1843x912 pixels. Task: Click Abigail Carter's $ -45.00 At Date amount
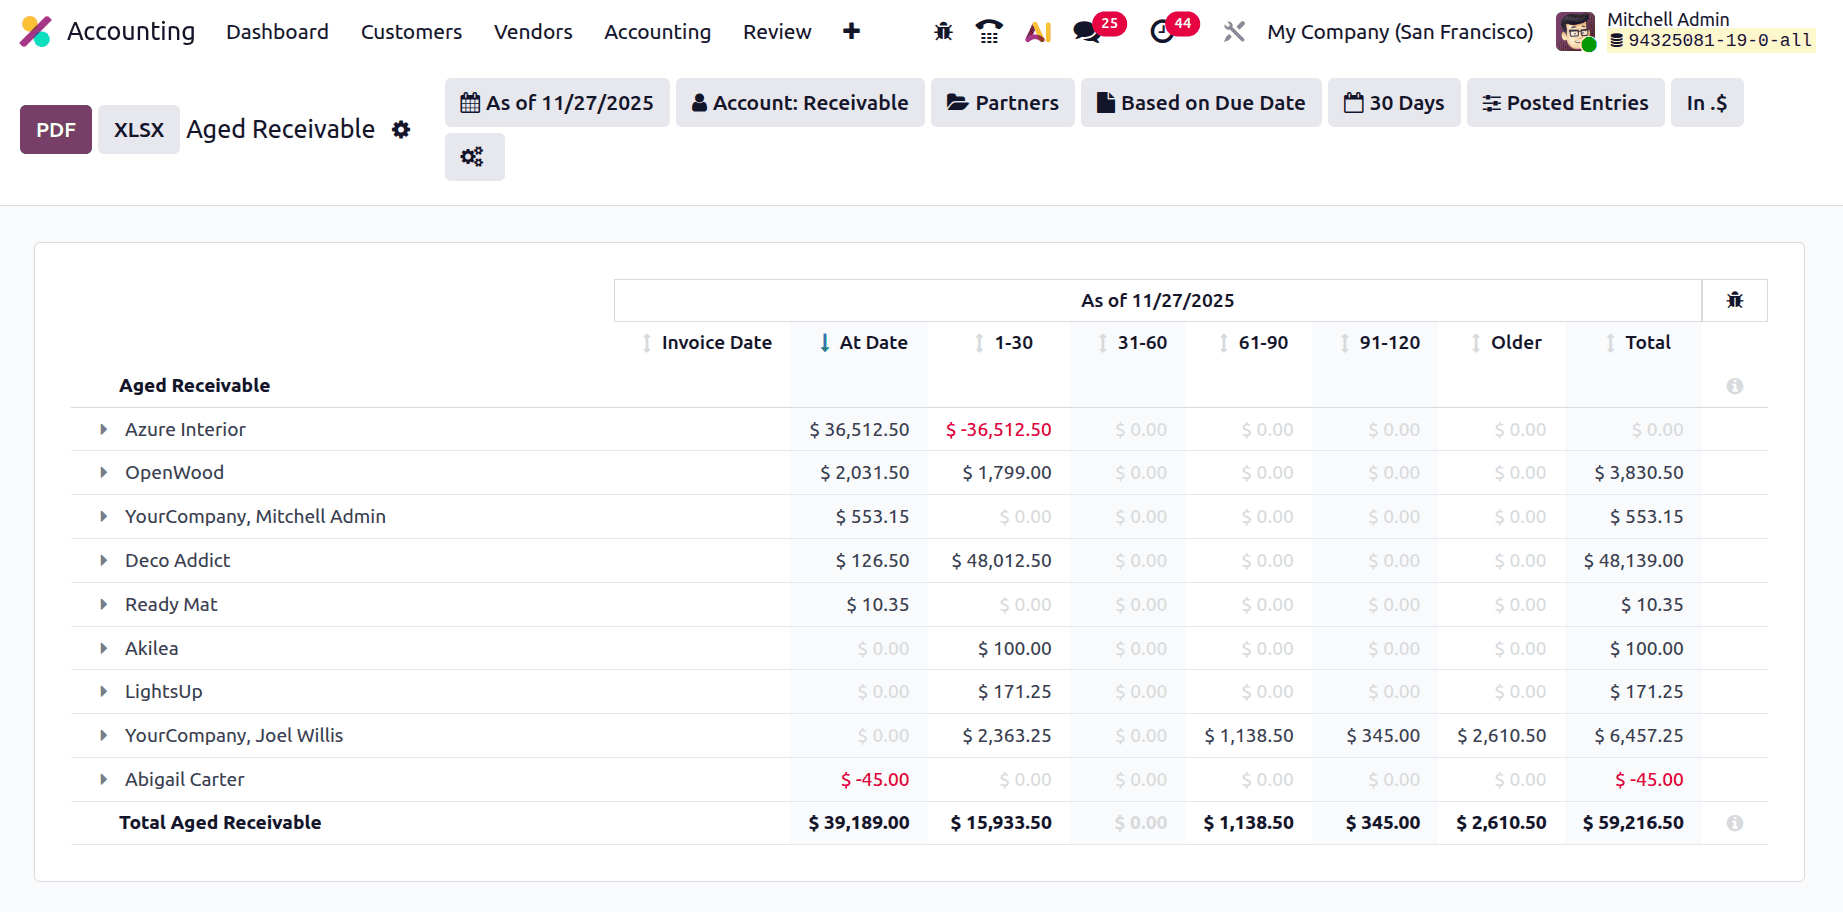875,779
